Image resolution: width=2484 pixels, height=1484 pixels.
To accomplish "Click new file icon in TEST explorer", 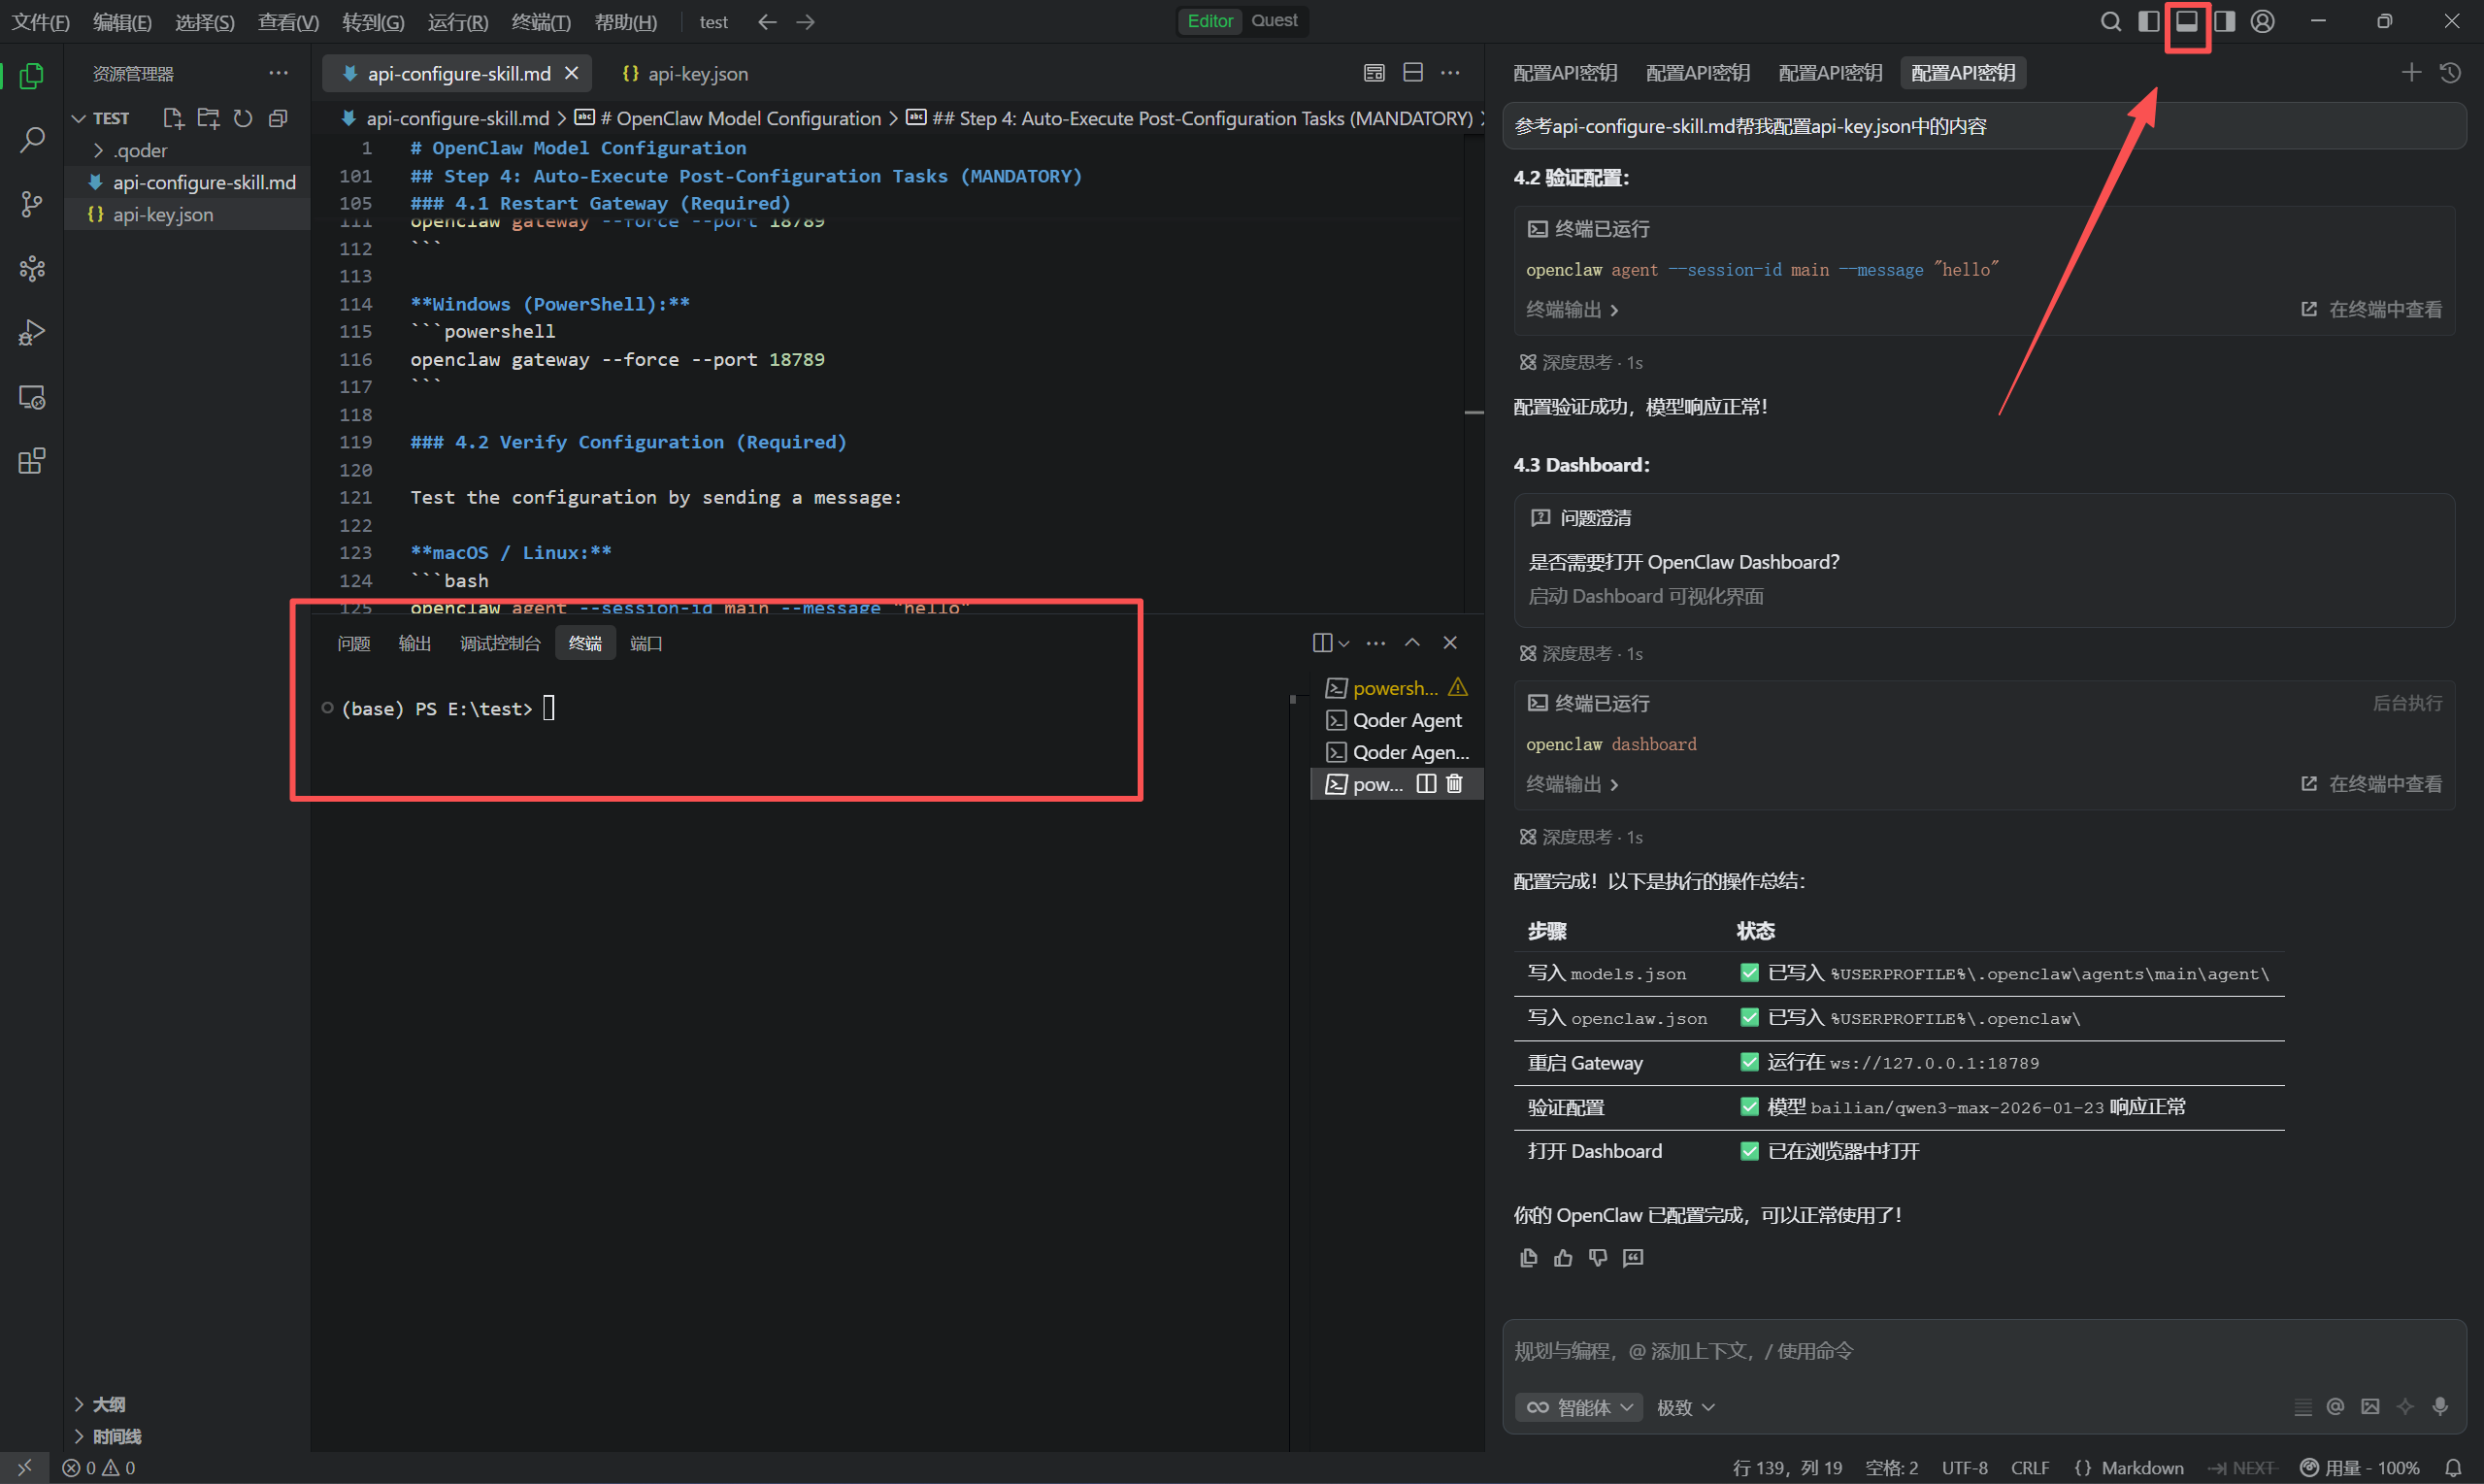I will [x=173, y=118].
